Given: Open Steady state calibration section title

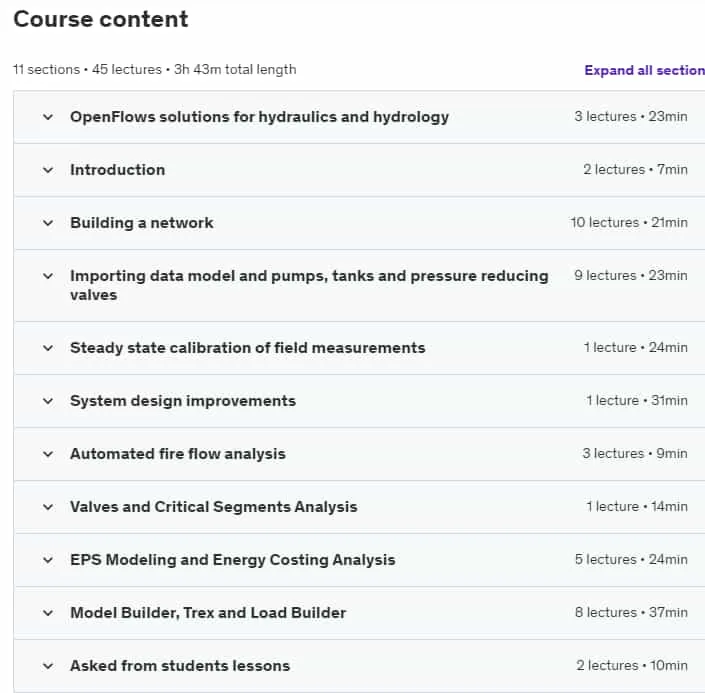Looking at the screenshot, I should (x=248, y=348).
